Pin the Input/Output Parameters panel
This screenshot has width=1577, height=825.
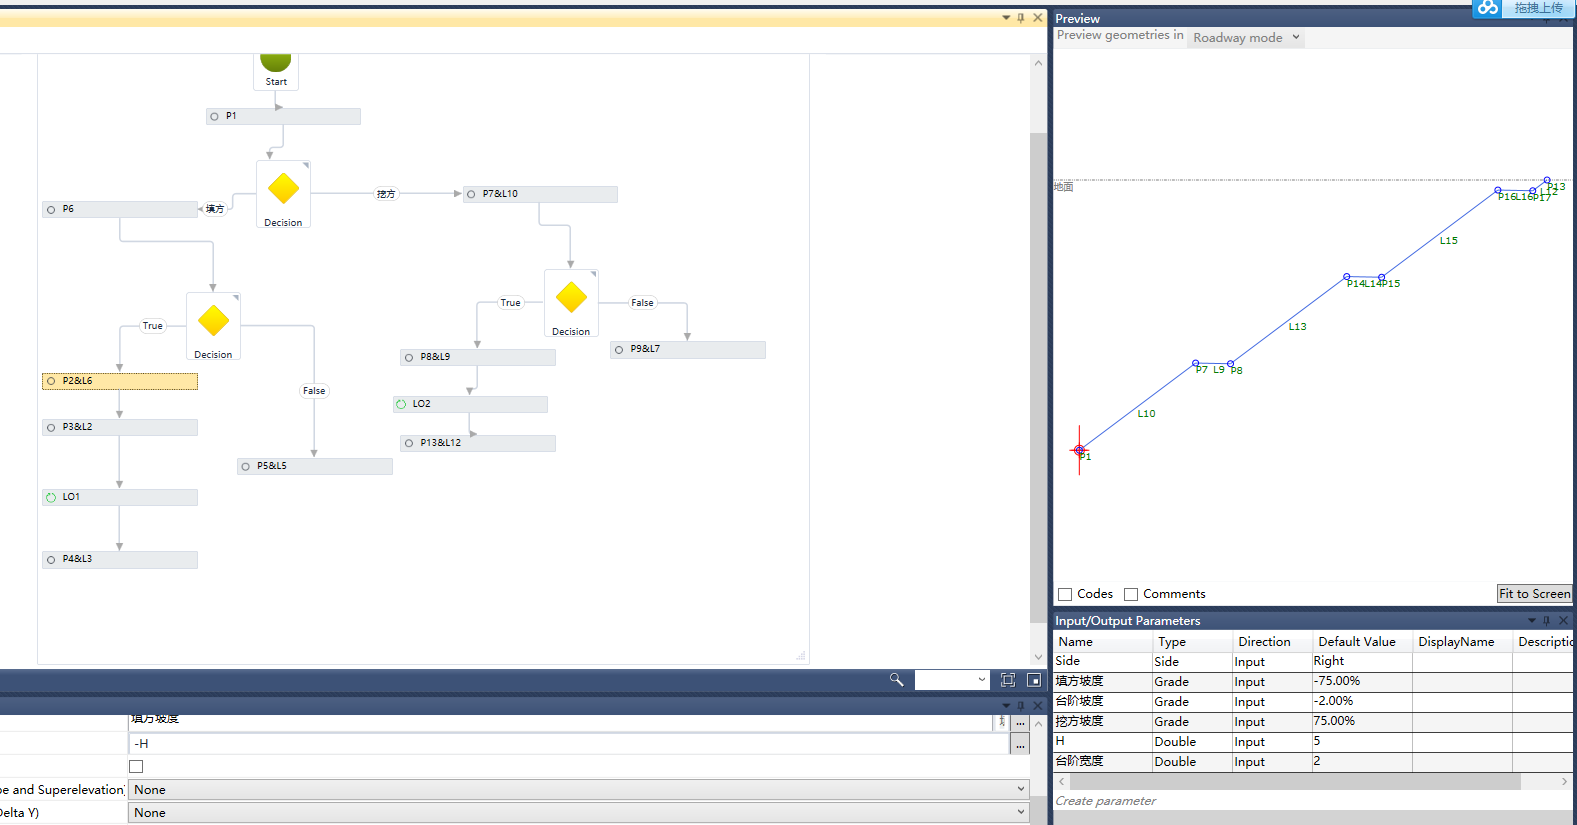1547,621
